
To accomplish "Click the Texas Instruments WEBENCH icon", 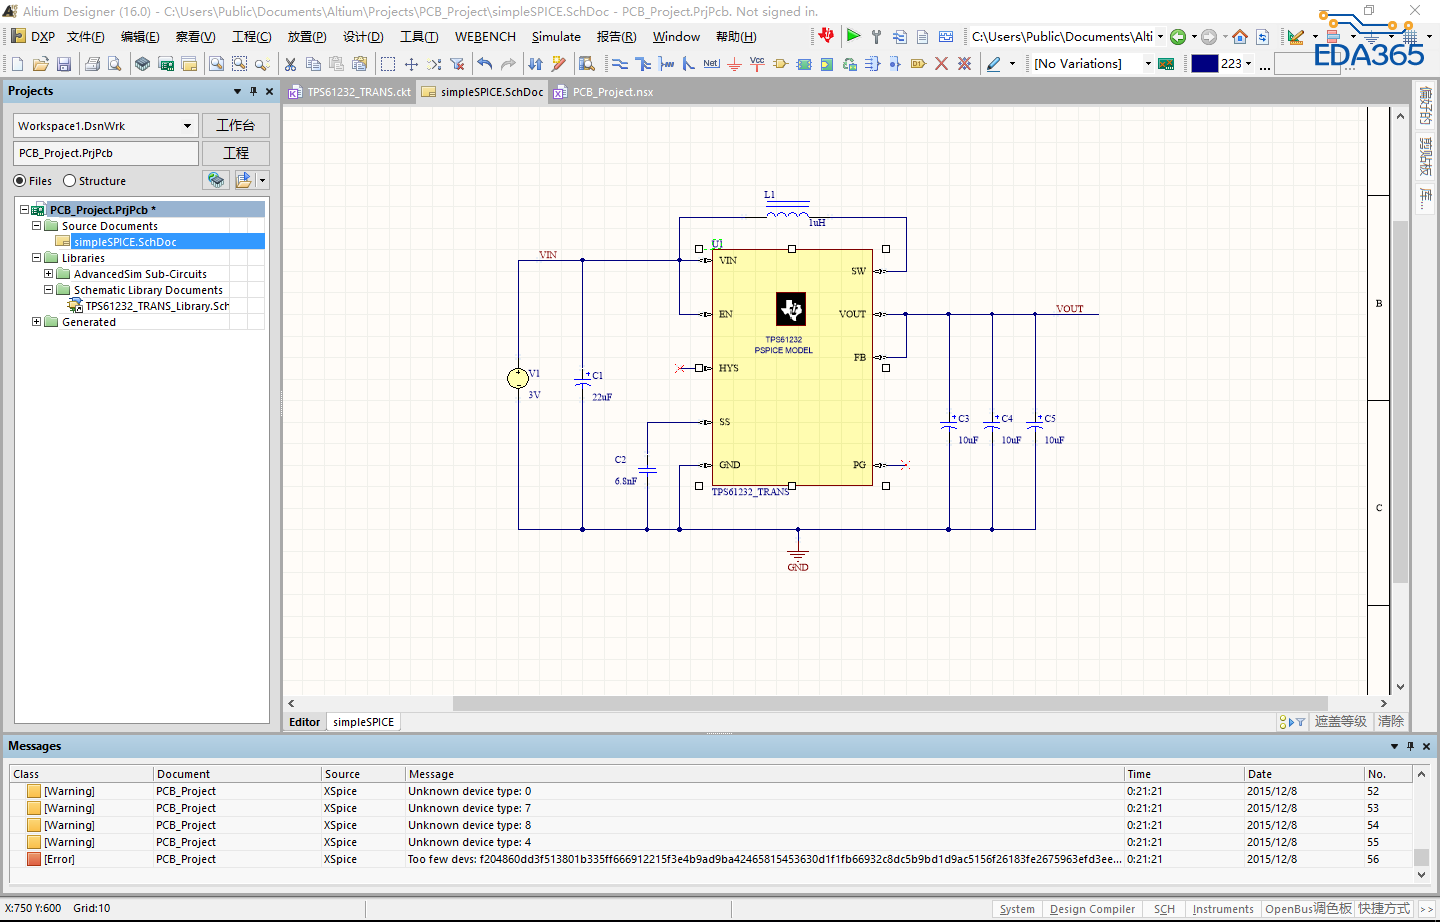I will (826, 36).
